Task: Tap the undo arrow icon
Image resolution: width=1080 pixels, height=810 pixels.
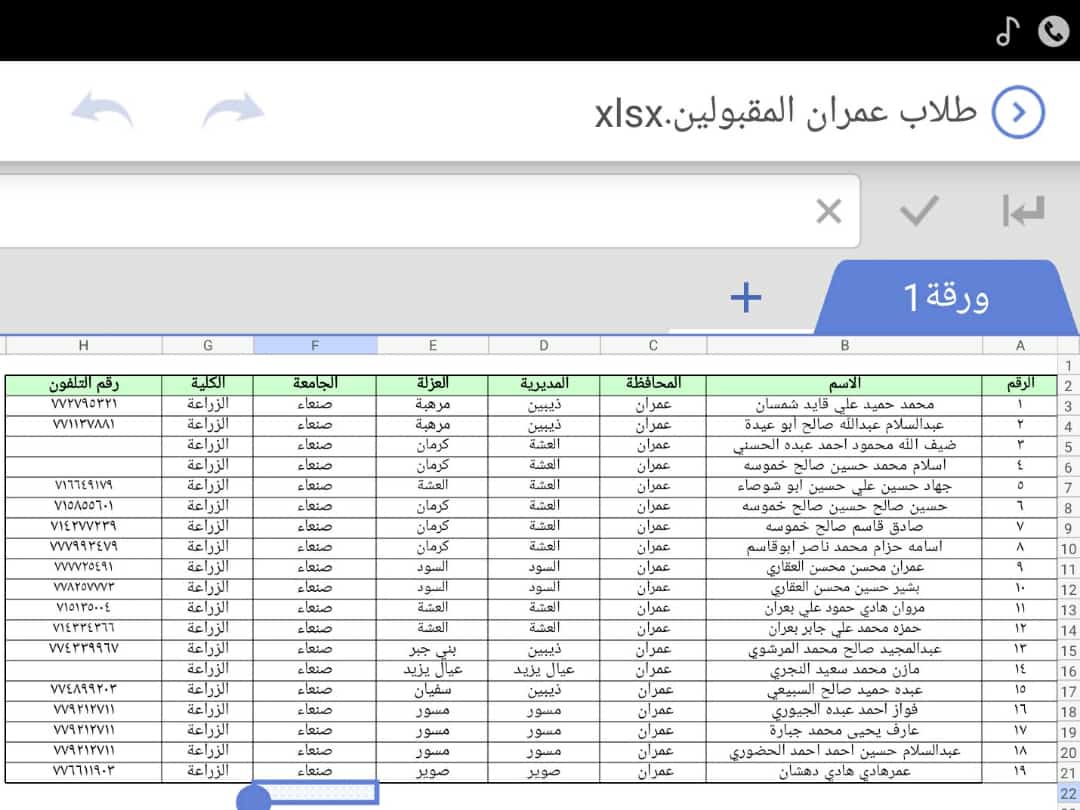Action: [102, 110]
